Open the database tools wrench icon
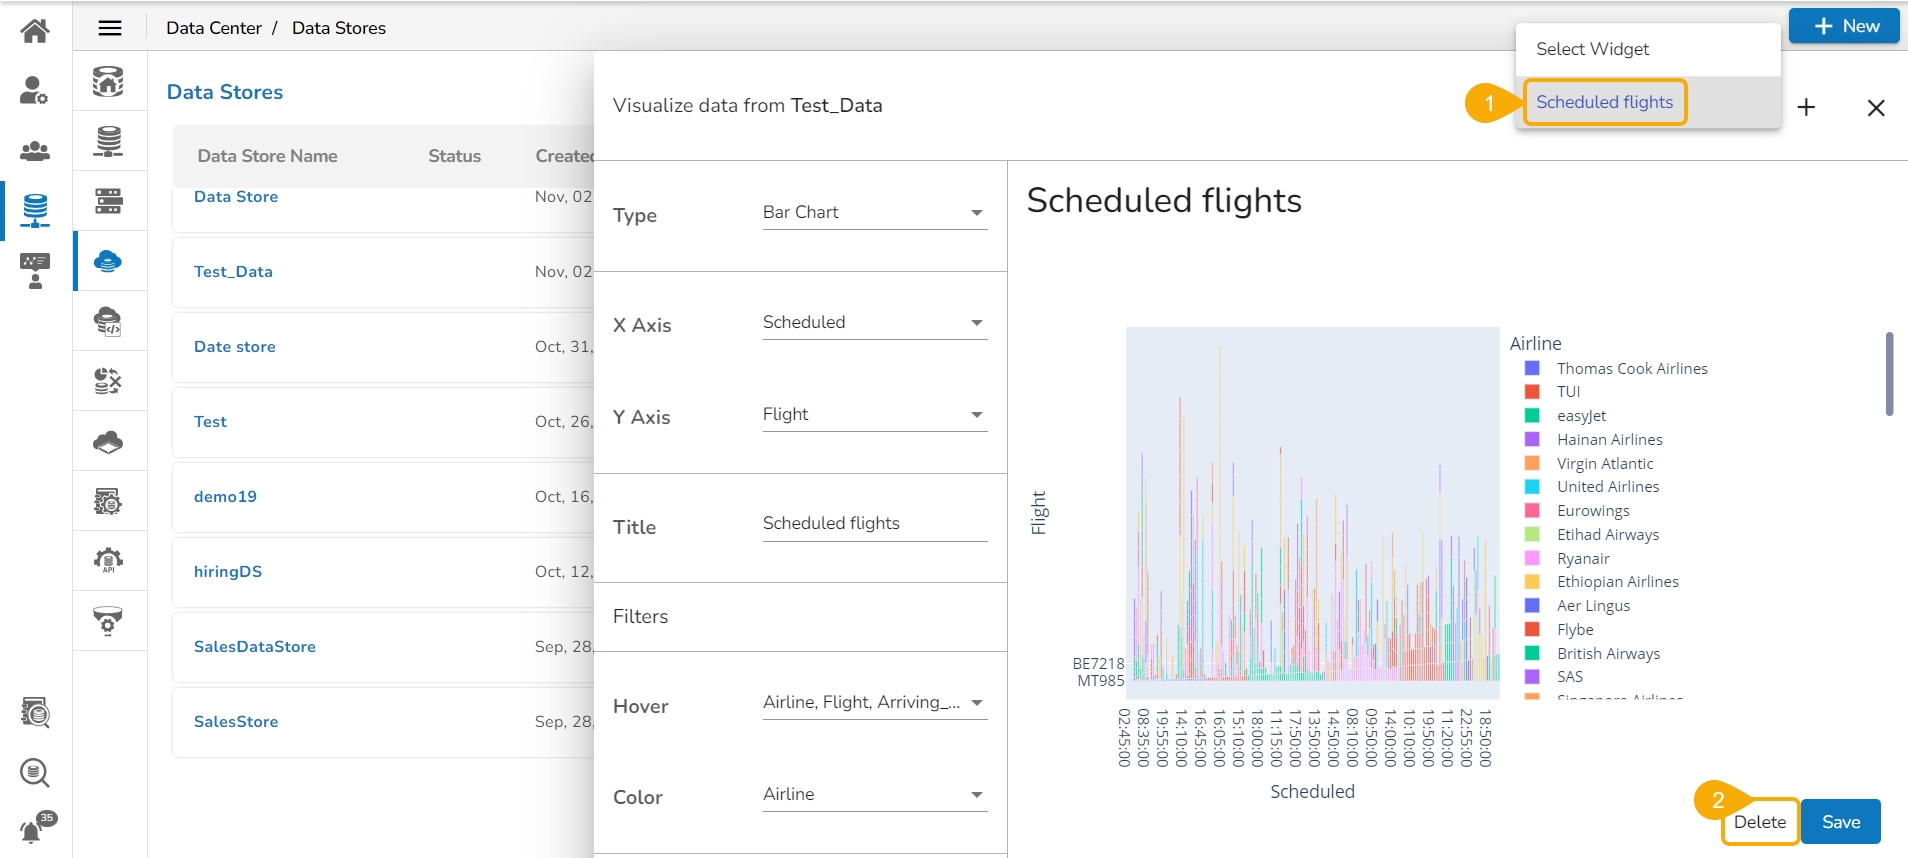Image resolution: width=1908 pixels, height=858 pixels. tap(108, 381)
